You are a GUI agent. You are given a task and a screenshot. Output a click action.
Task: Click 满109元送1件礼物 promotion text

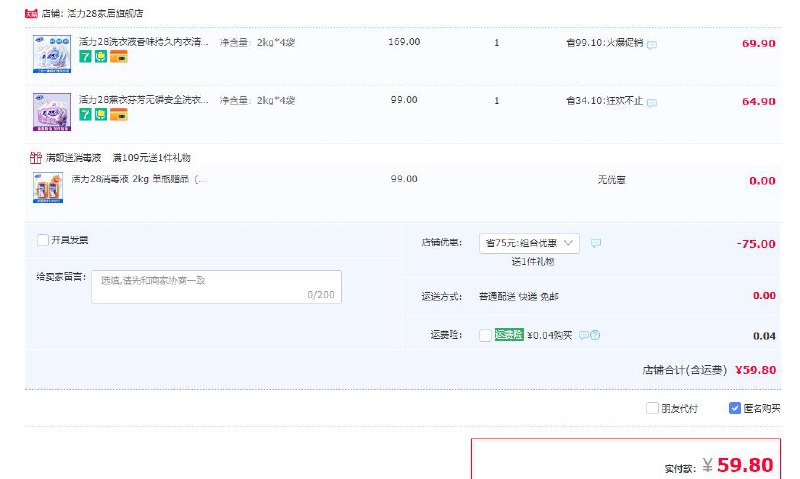click(152, 158)
